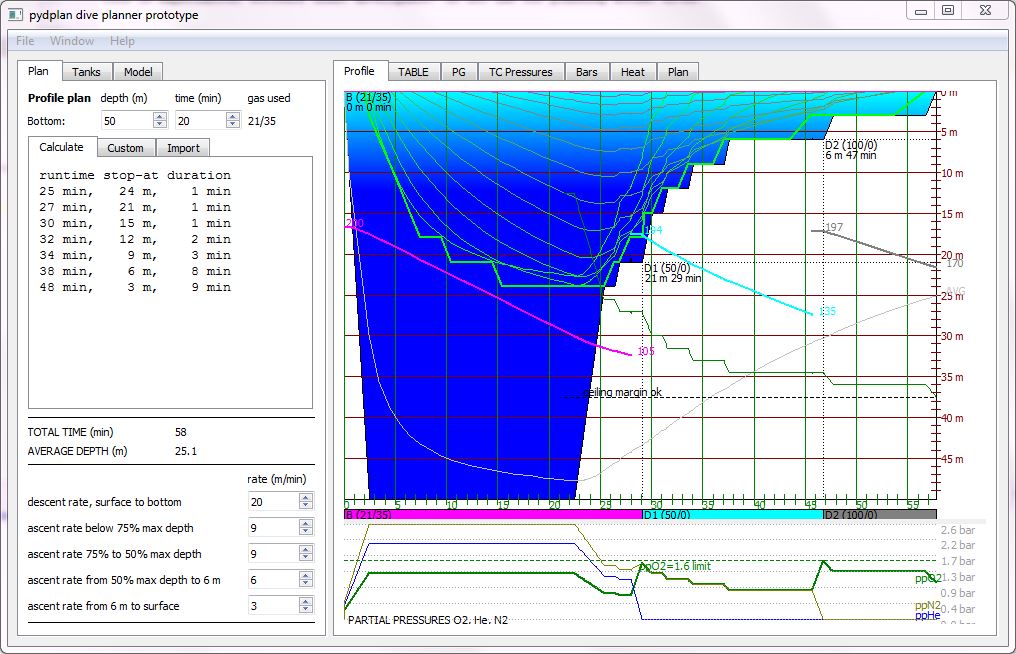Click the gas used value 21/35
This screenshot has width=1016, height=654.
pyautogui.click(x=262, y=121)
